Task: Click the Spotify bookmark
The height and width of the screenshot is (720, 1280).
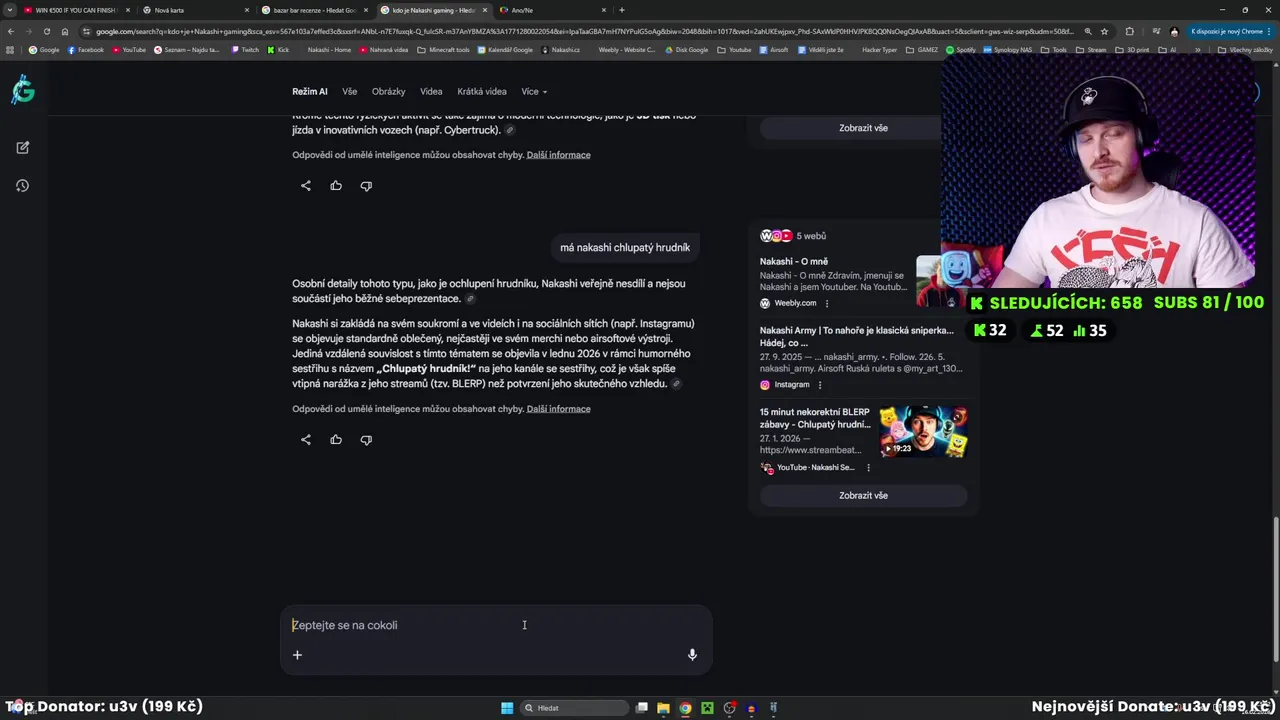Action: tap(961, 49)
